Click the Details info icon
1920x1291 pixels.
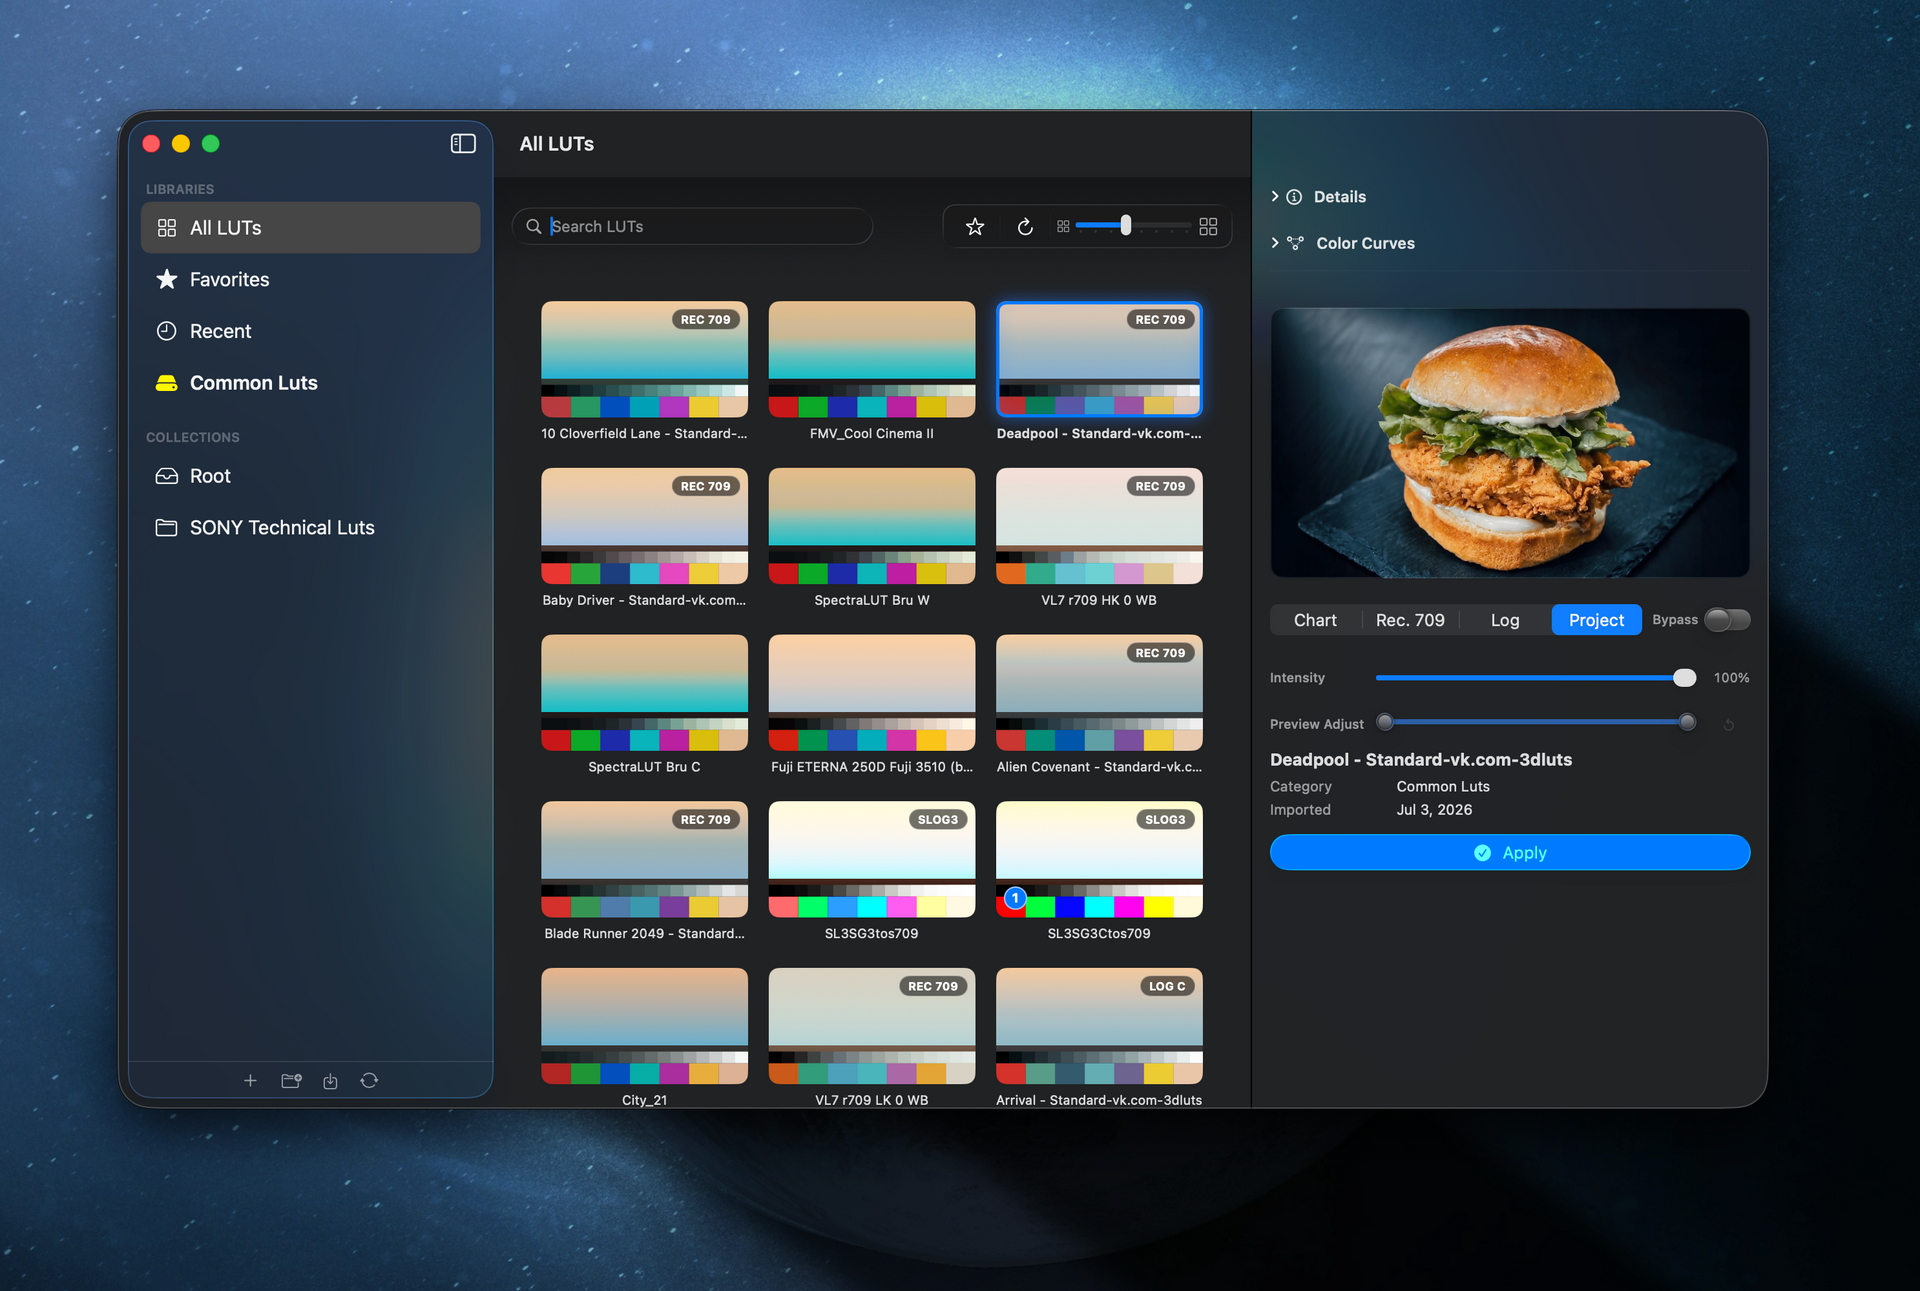point(1294,197)
